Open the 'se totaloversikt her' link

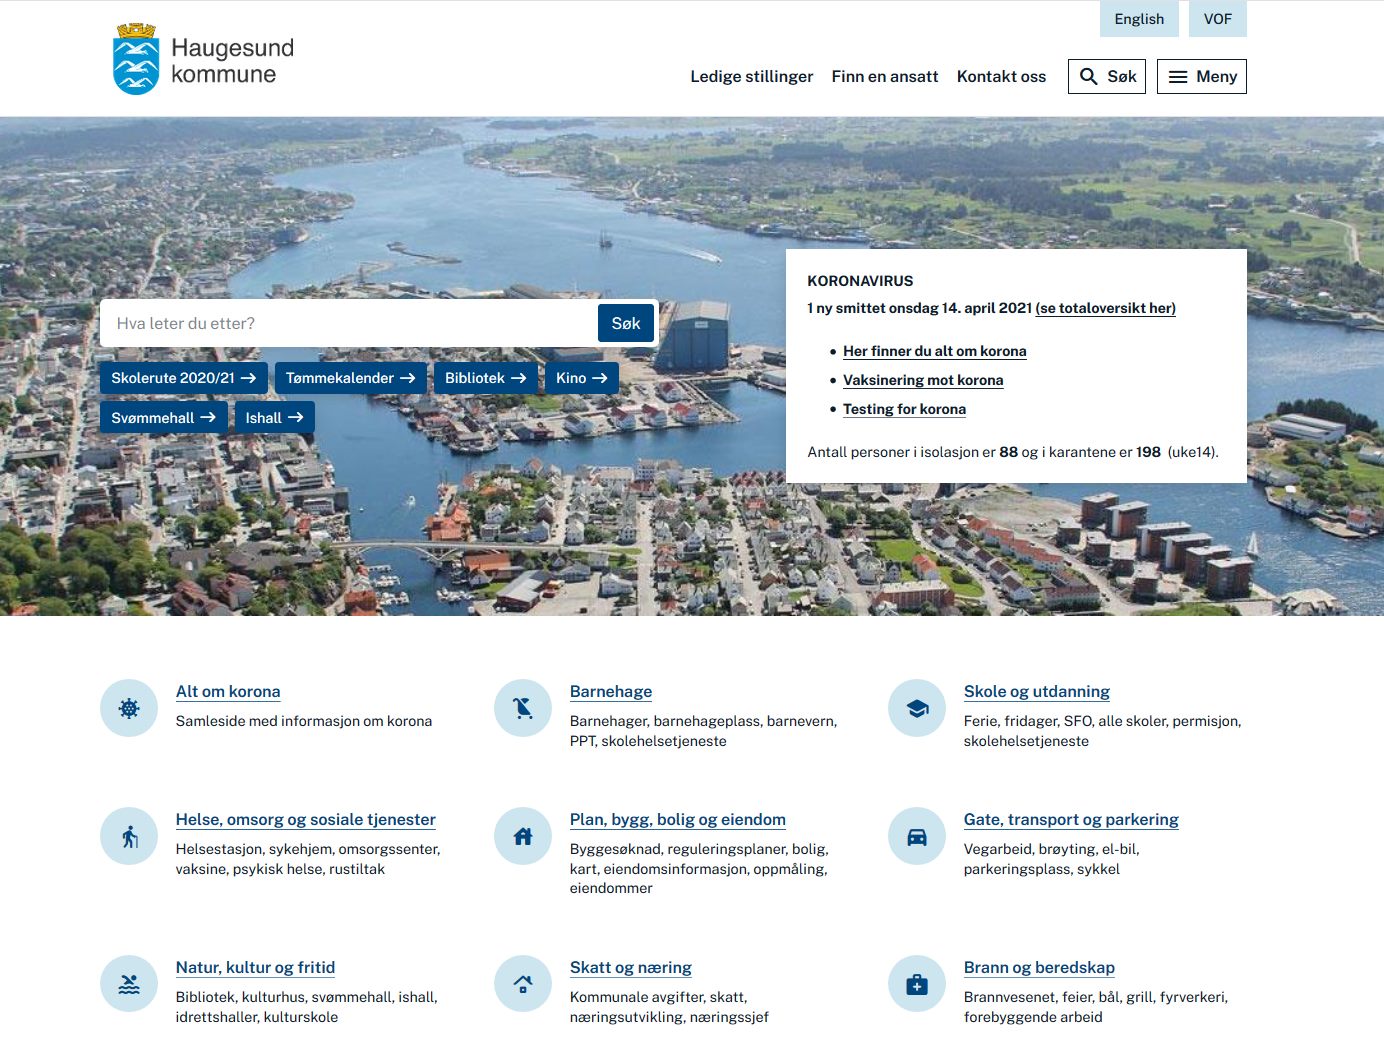tap(1106, 308)
